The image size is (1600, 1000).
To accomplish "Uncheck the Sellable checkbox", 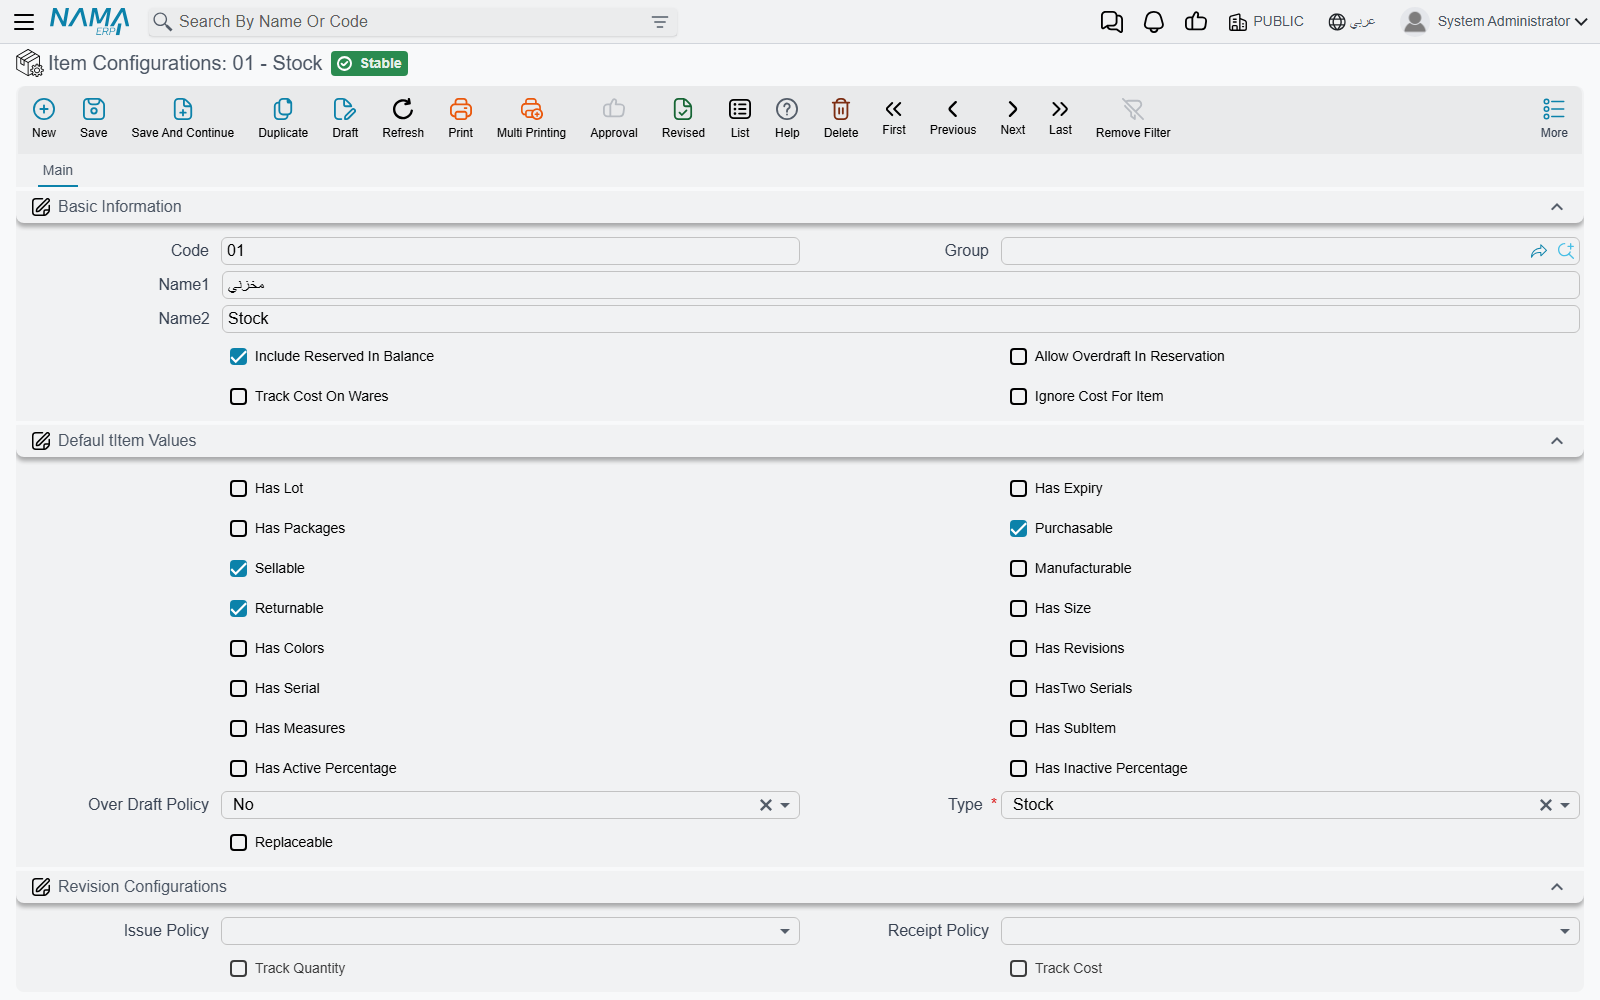I will click(x=238, y=568).
